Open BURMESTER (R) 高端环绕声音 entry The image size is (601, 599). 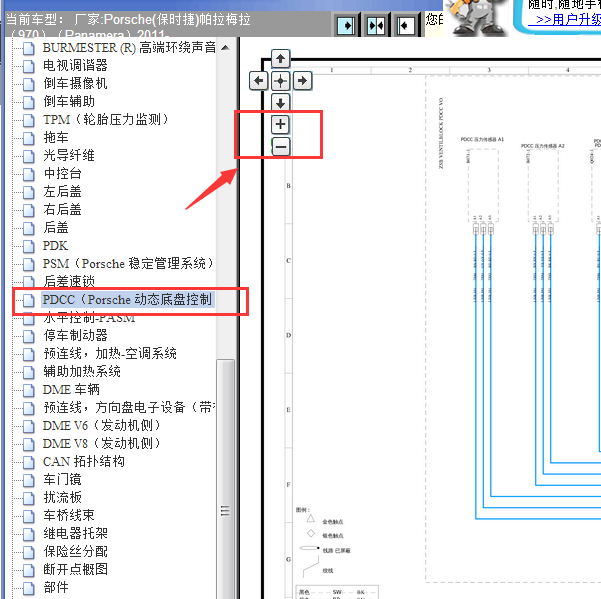pos(129,48)
